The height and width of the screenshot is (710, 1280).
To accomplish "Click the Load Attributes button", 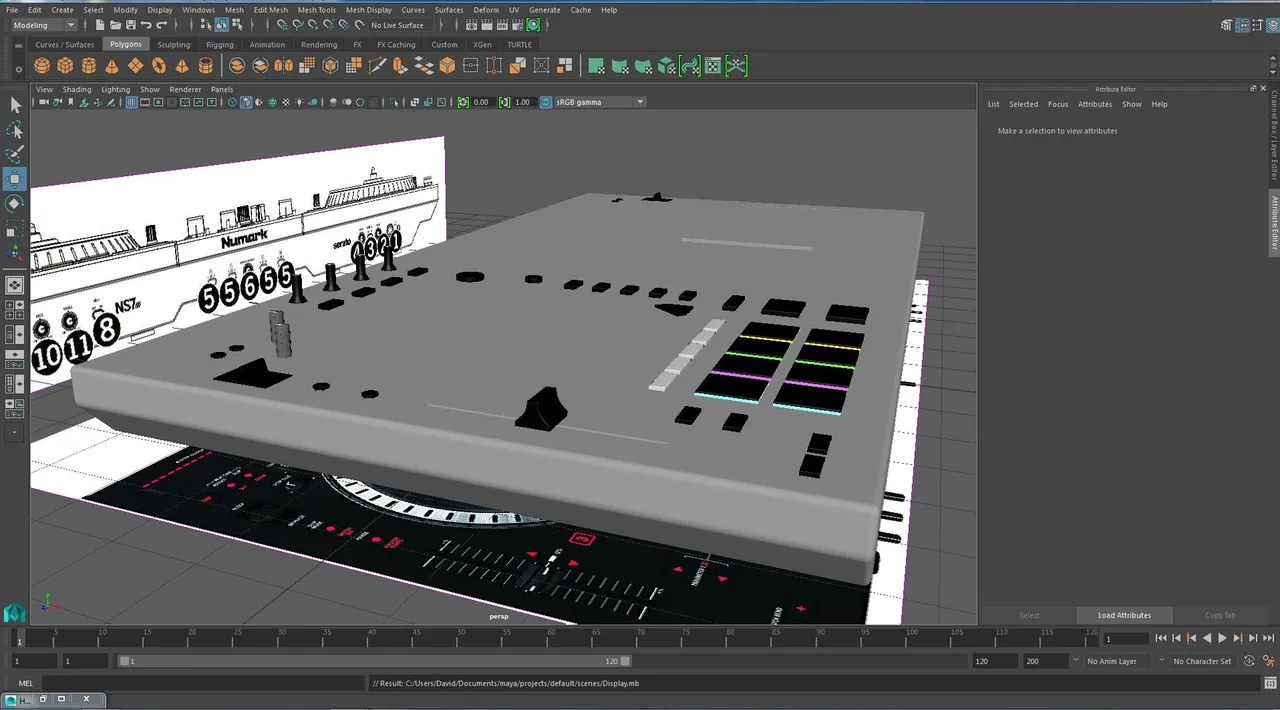I will click(x=1124, y=615).
